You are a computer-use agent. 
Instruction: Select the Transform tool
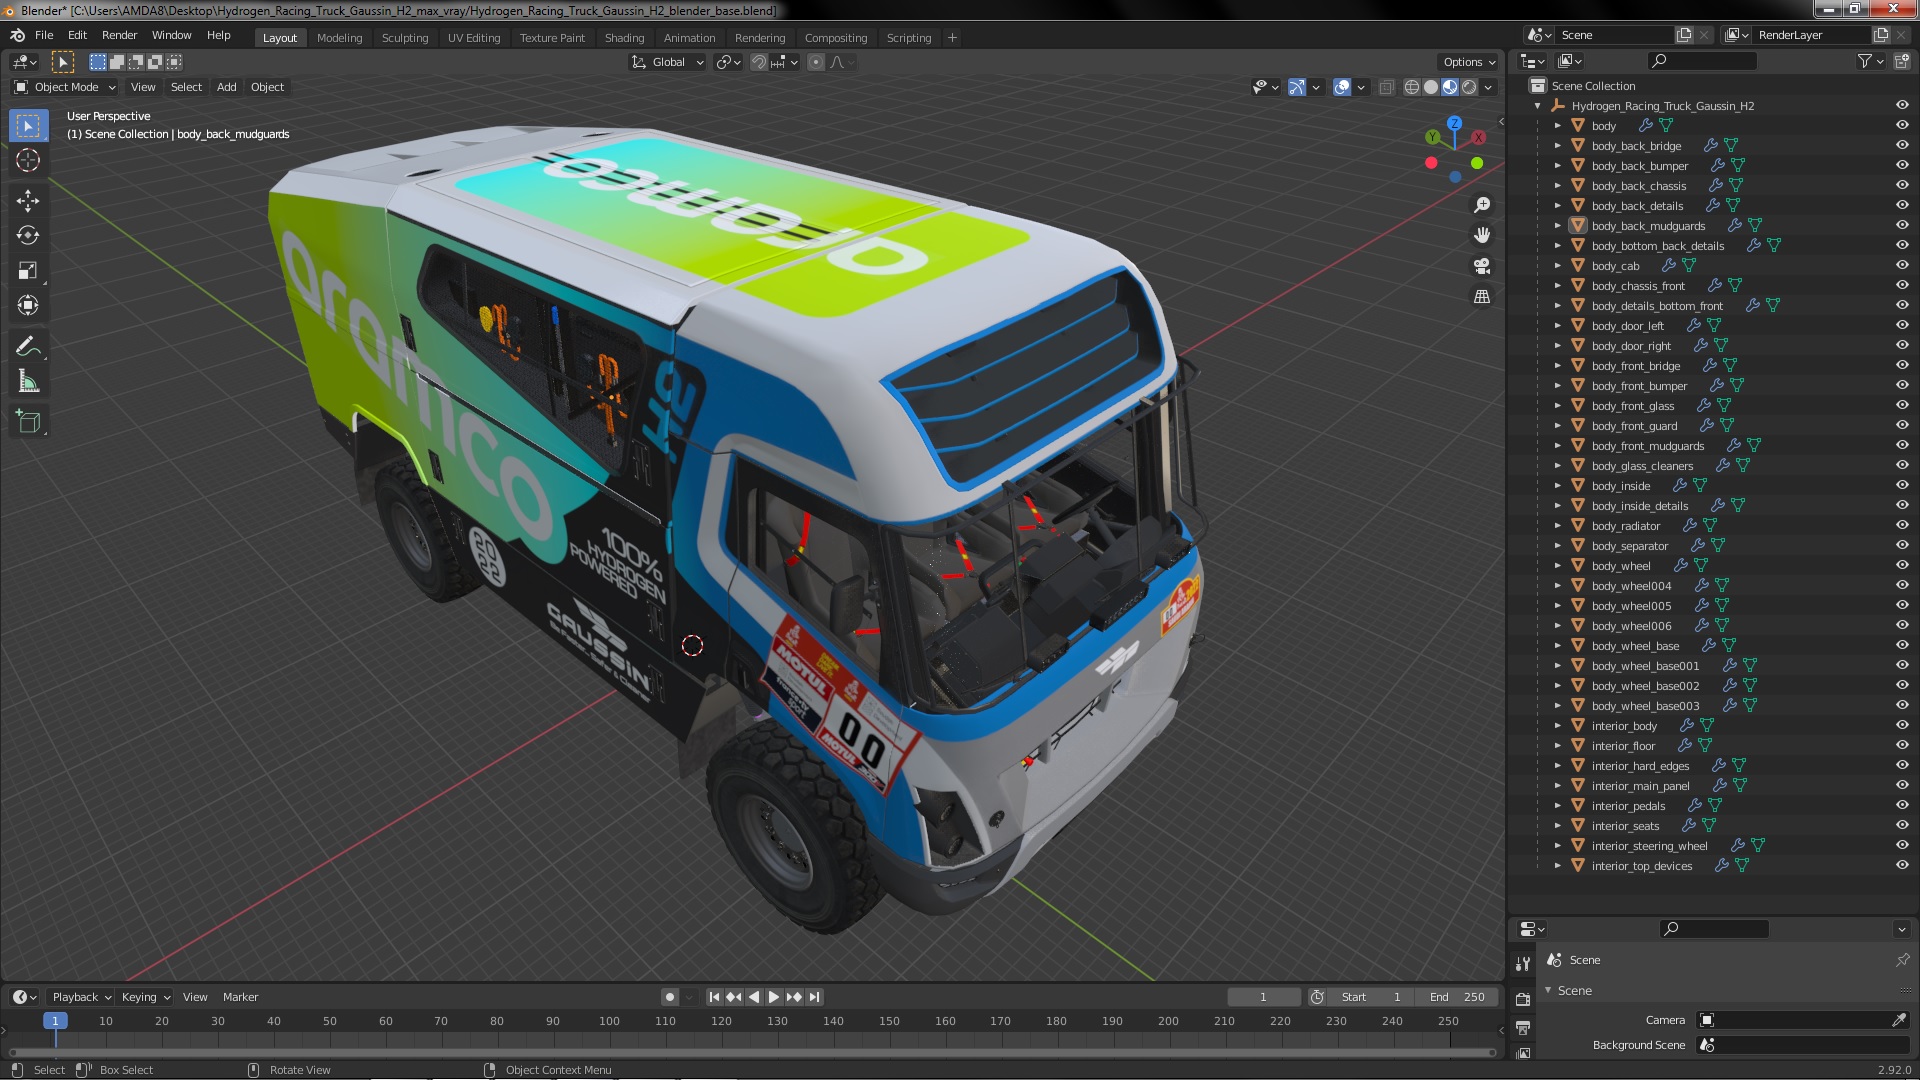click(x=28, y=306)
